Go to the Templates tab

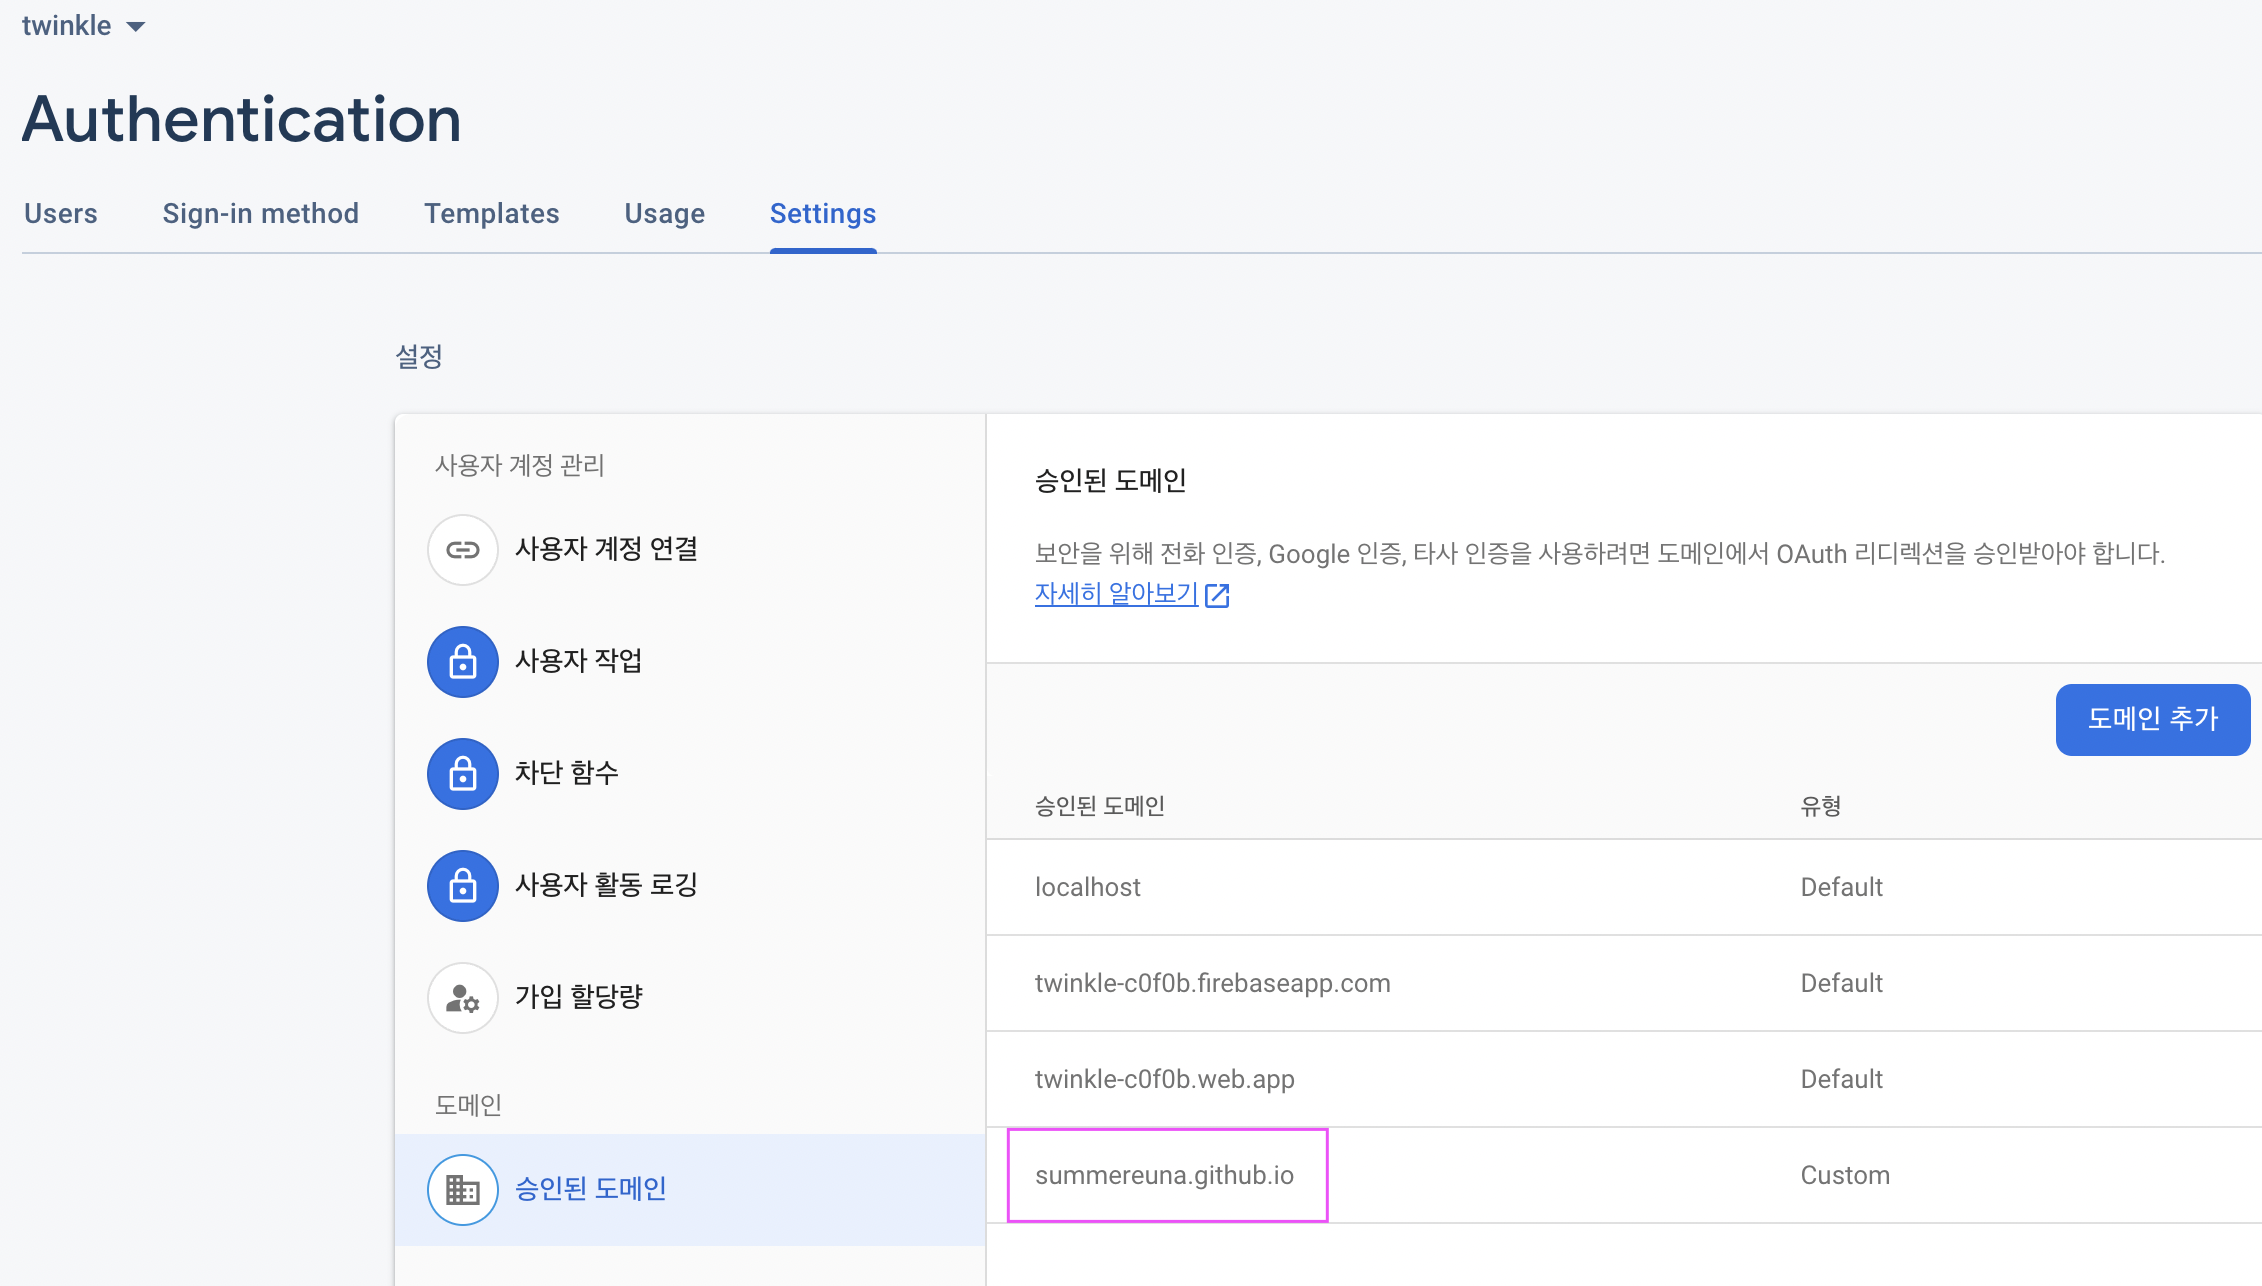point(491,214)
